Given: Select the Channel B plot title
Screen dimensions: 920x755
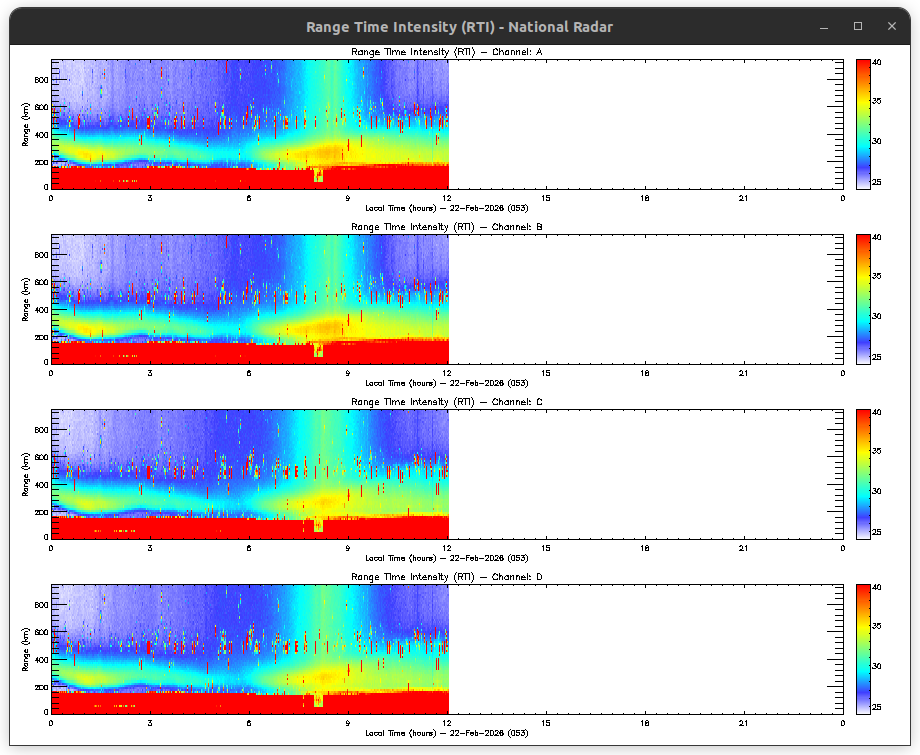Looking at the screenshot, I should (x=447, y=227).
